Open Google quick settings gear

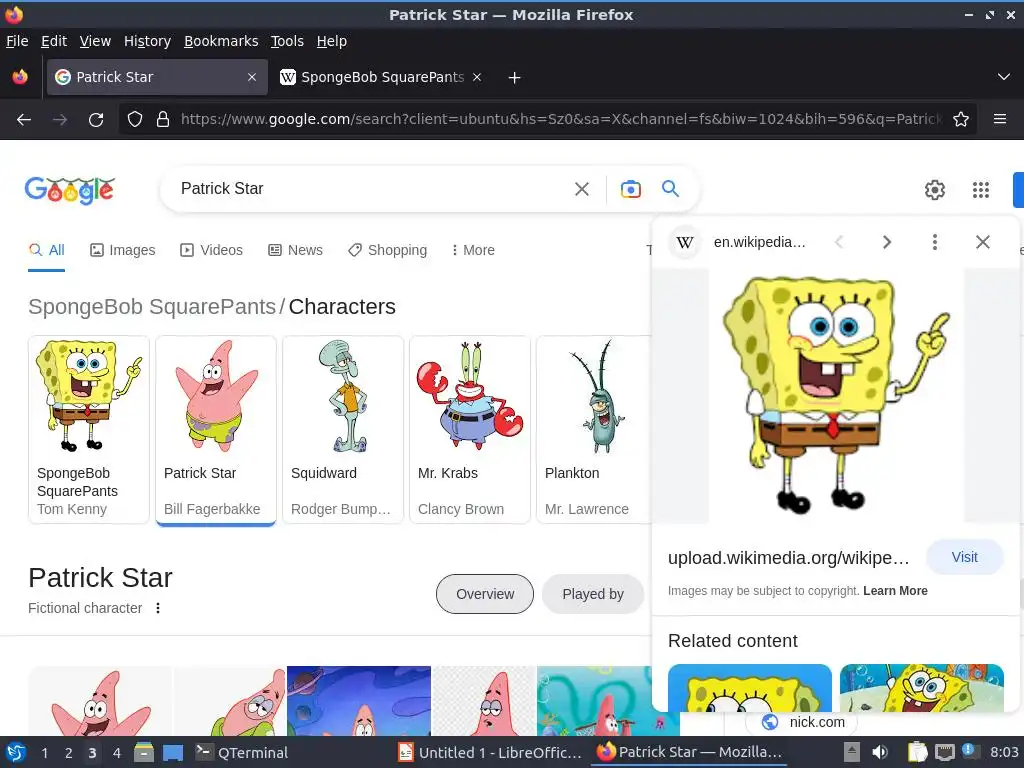coord(935,190)
